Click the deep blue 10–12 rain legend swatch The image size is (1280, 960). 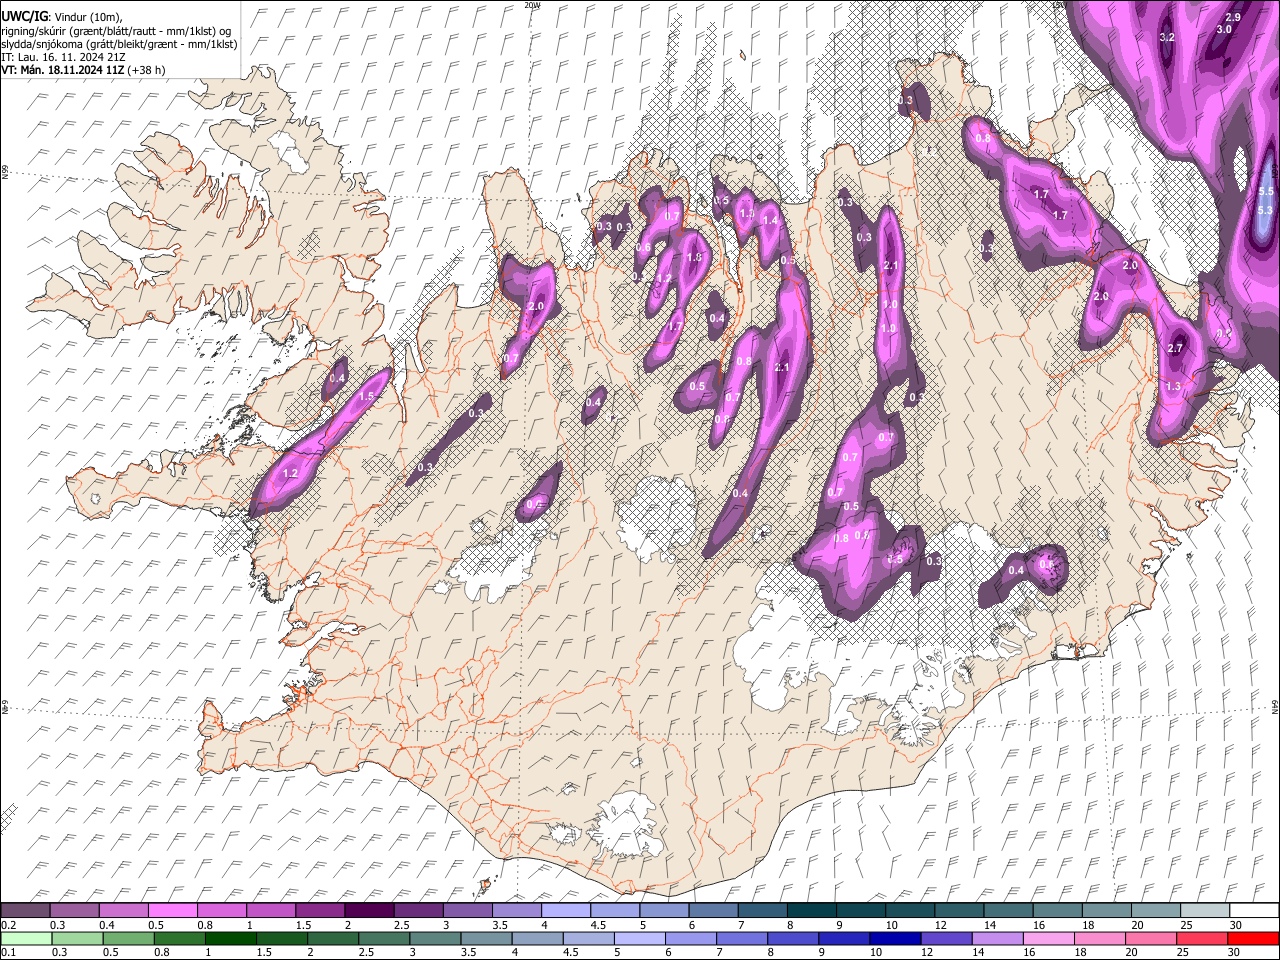point(896,938)
